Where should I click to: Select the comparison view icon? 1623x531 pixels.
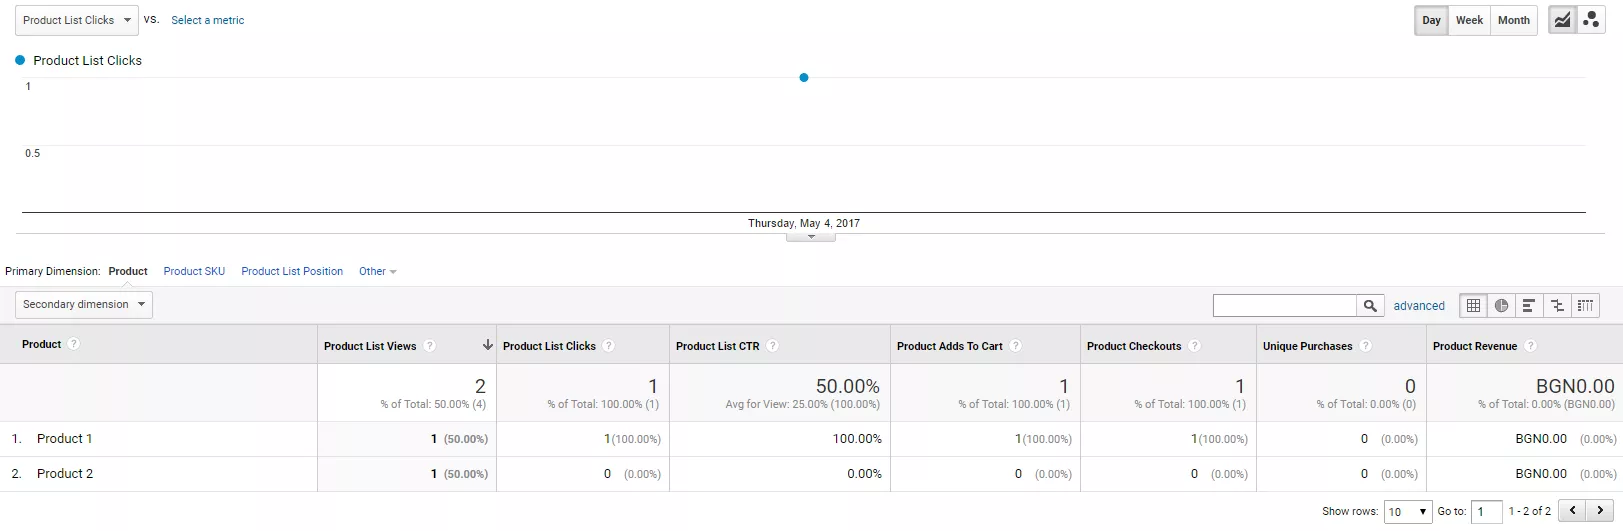pyautogui.click(x=1557, y=306)
